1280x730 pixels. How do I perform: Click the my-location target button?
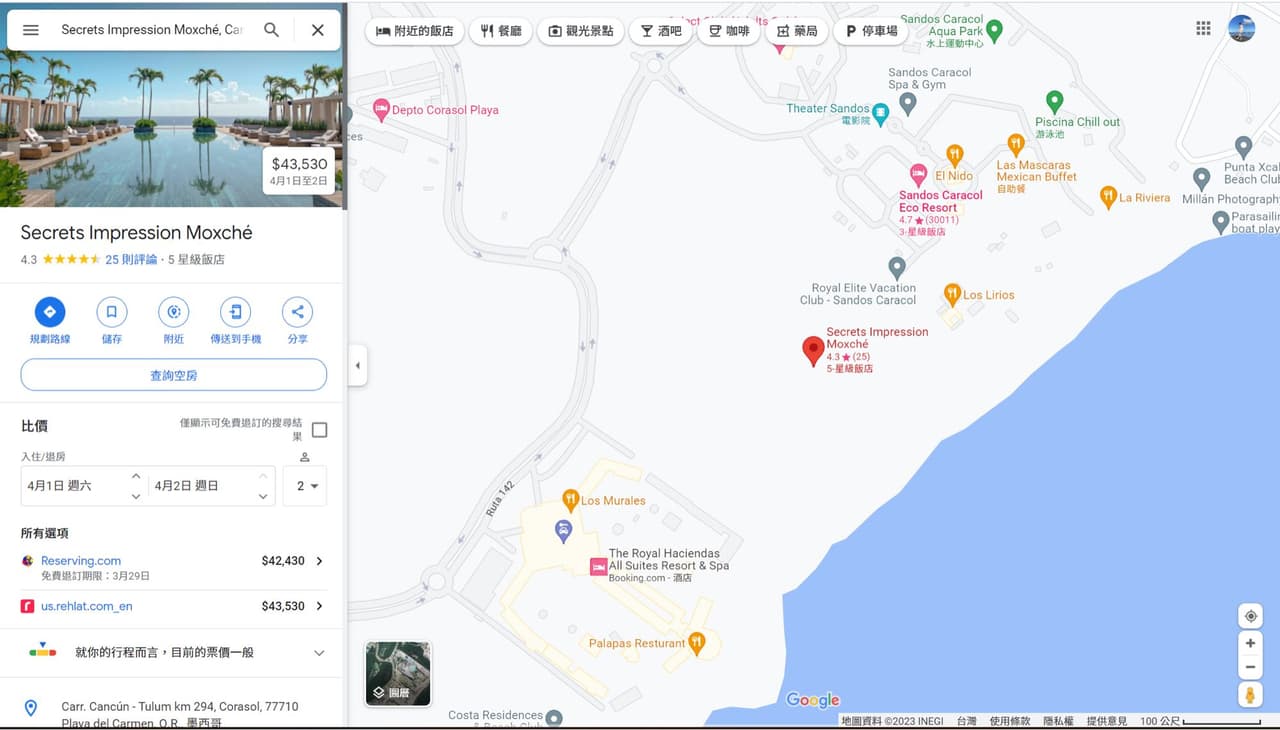tap(1250, 616)
